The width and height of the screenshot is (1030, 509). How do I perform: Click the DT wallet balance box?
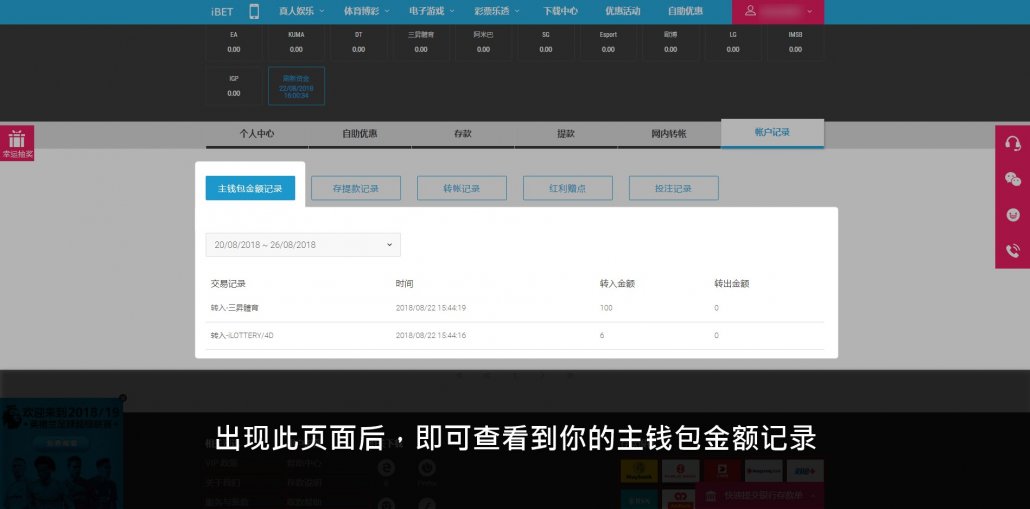point(359,43)
